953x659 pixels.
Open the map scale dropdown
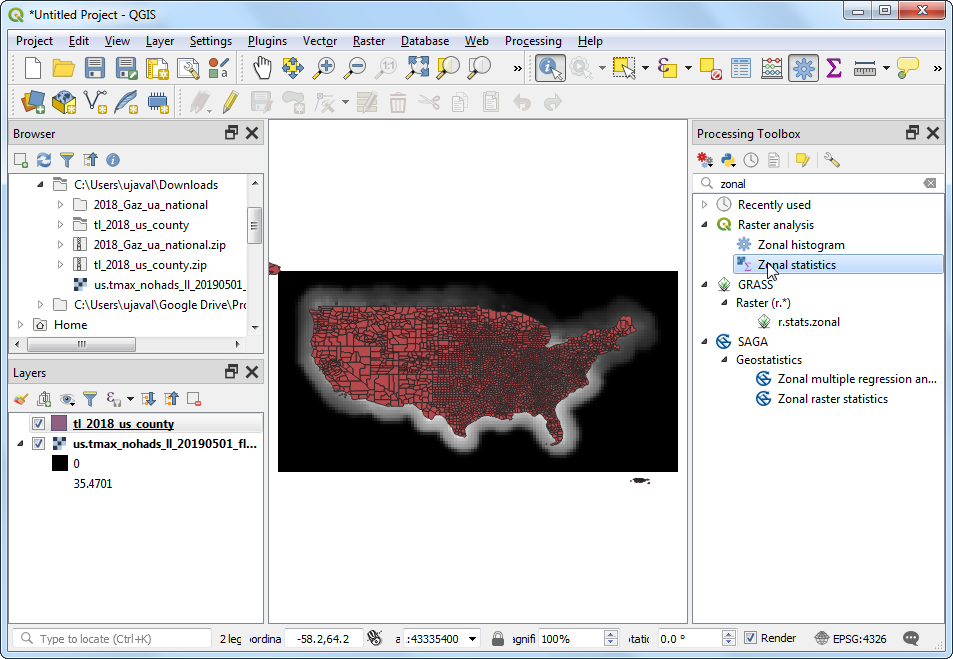click(472, 638)
